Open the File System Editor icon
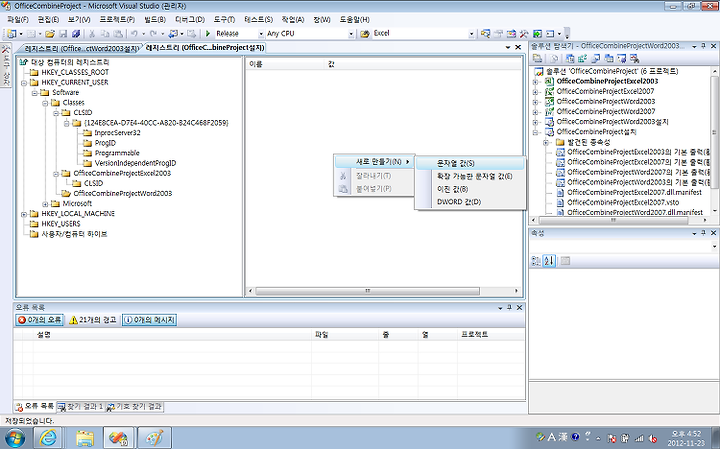Viewport: 720px width, 449px height. pos(570,58)
